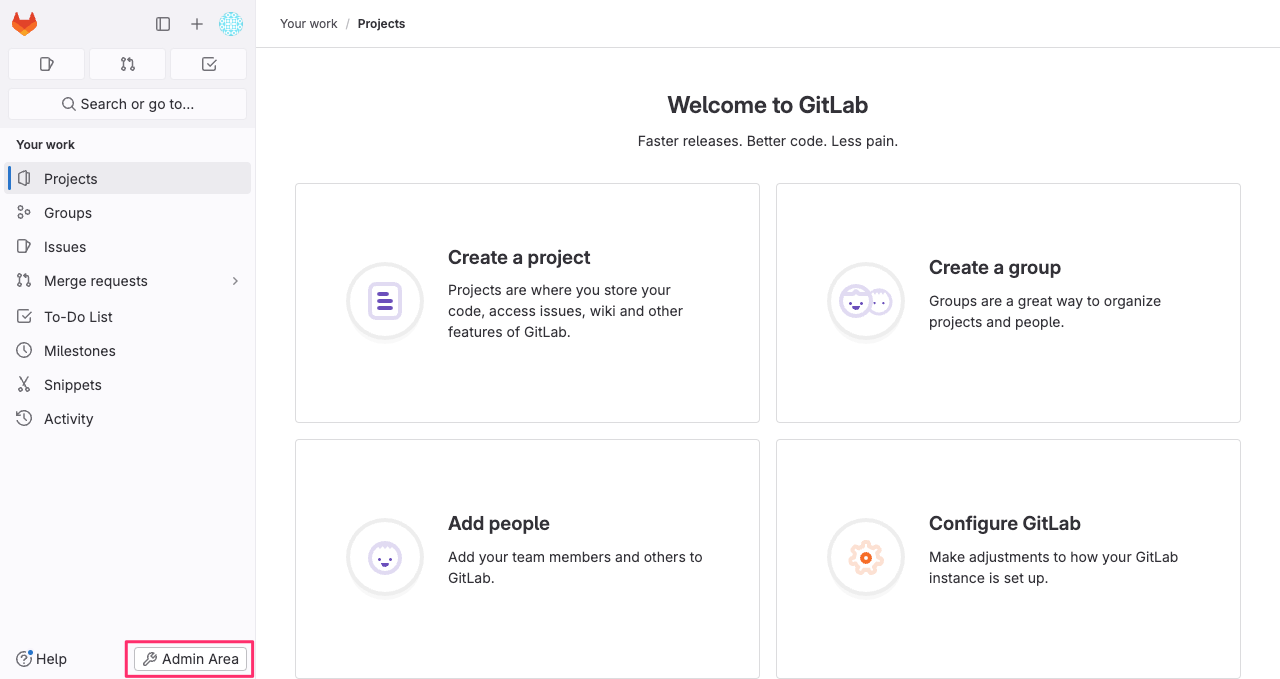Open Groups in the sidebar
Image resolution: width=1280 pixels, height=679 pixels.
(128, 213)
